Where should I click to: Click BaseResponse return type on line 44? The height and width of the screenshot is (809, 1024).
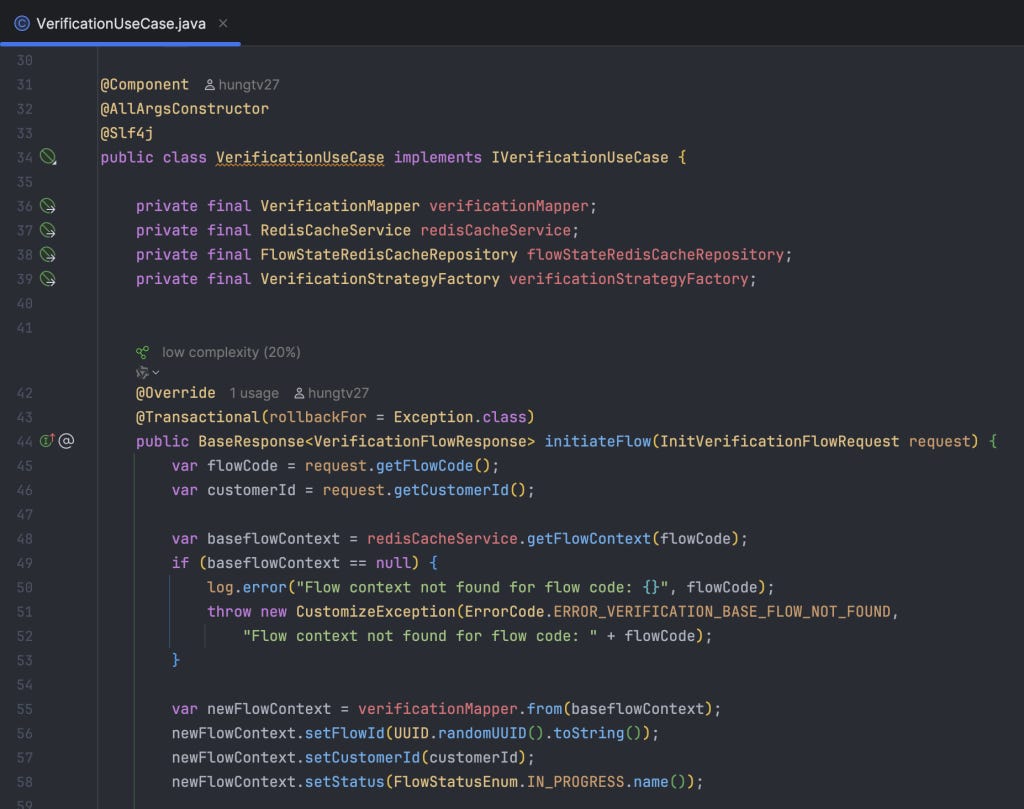(251, 441)
